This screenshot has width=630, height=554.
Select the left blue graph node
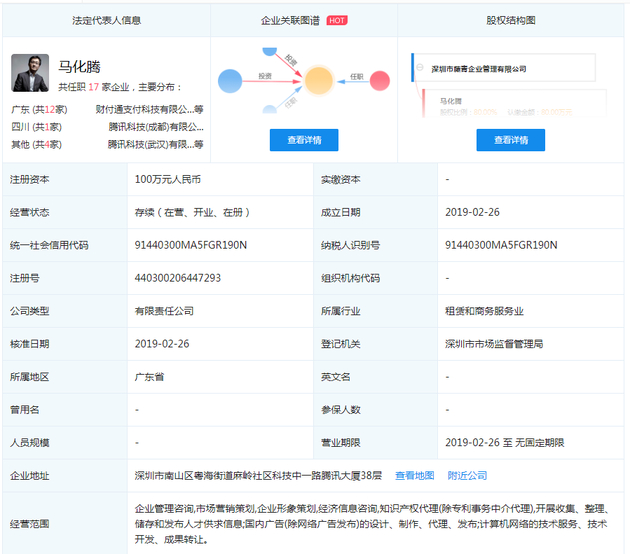tap(230, 78)
